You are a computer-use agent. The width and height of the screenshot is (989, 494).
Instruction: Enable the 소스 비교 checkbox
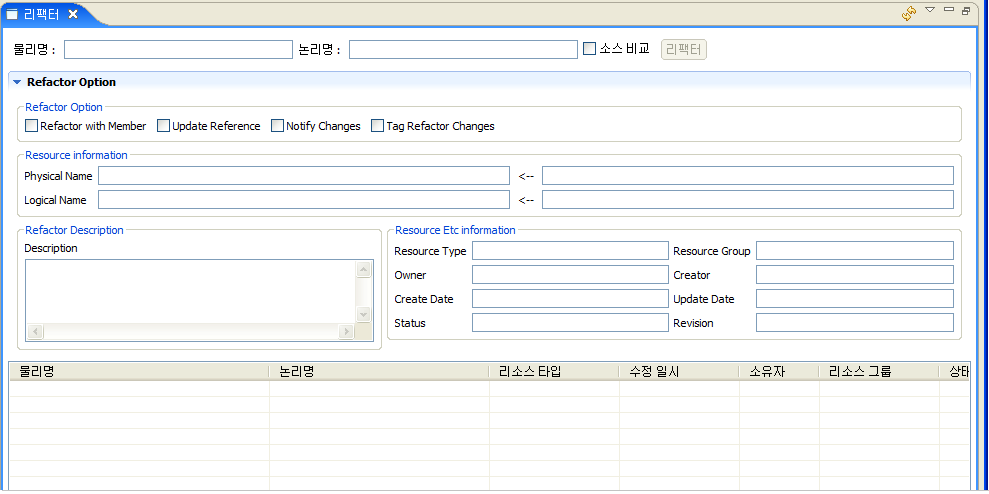point(589,48)
